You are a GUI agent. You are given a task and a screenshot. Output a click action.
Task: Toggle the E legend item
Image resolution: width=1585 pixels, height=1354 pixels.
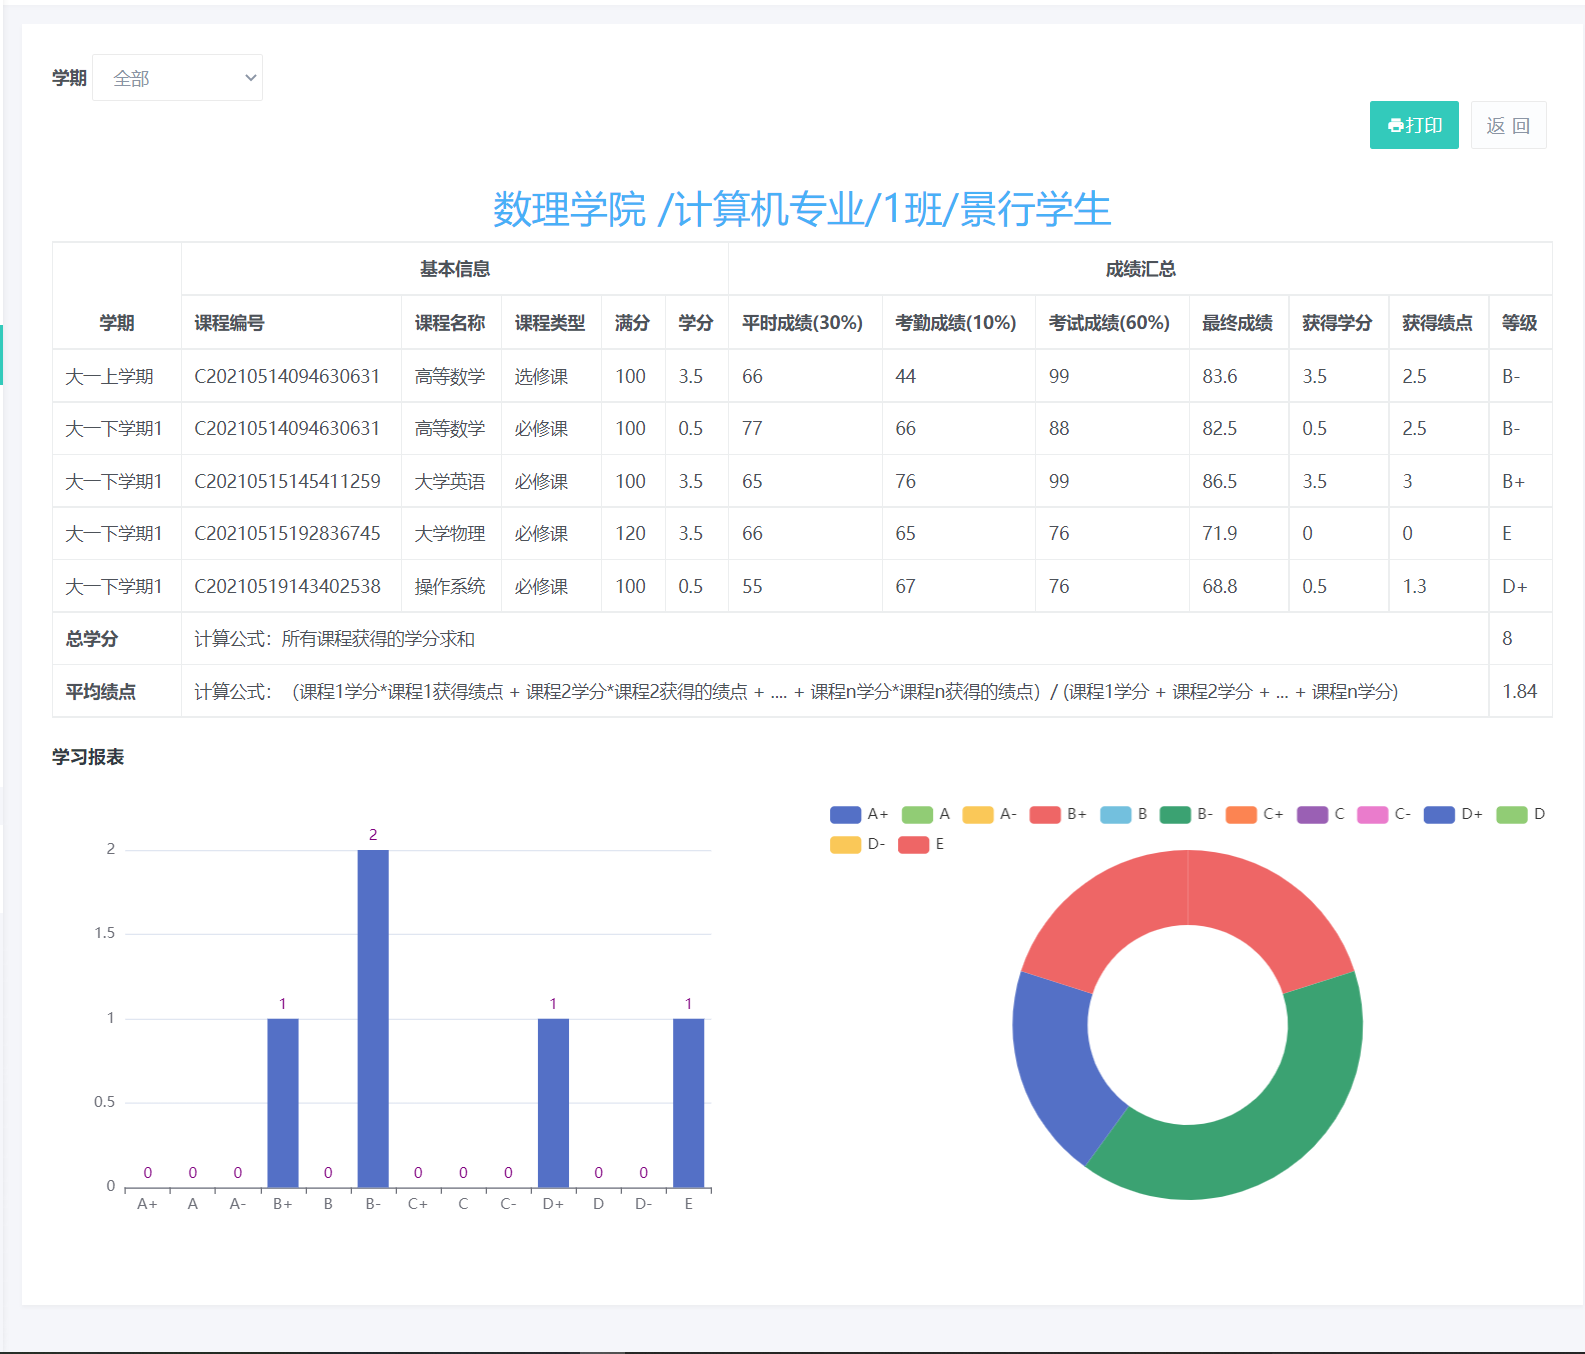point(921,844)
